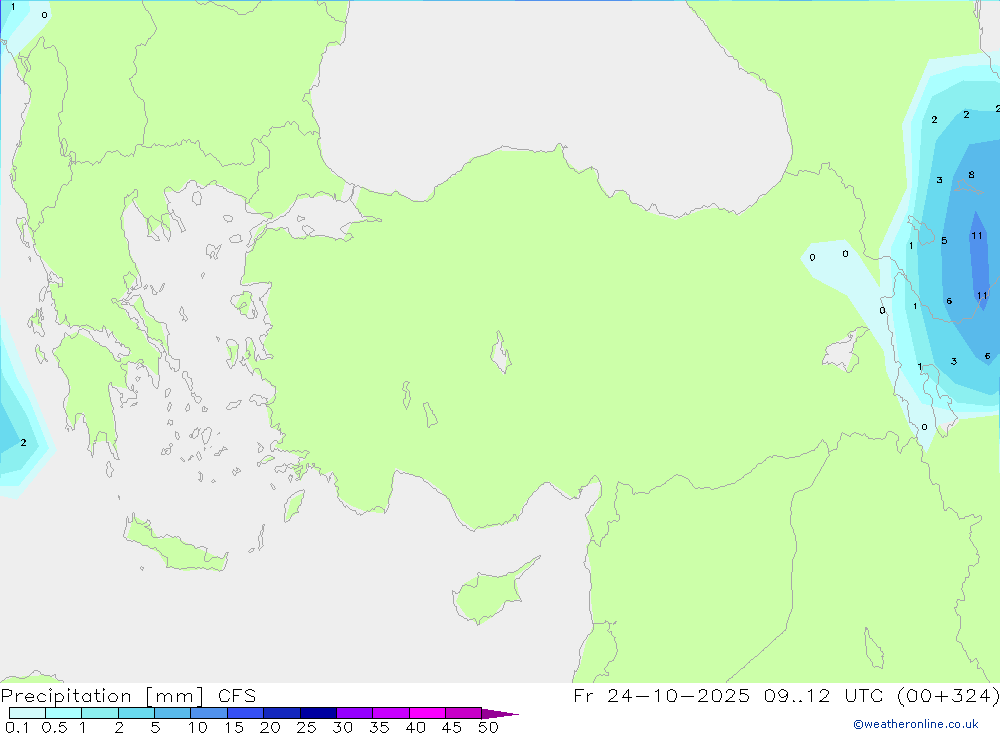Click the above-50 mm arrow tip of legend

tap(500, 714)
